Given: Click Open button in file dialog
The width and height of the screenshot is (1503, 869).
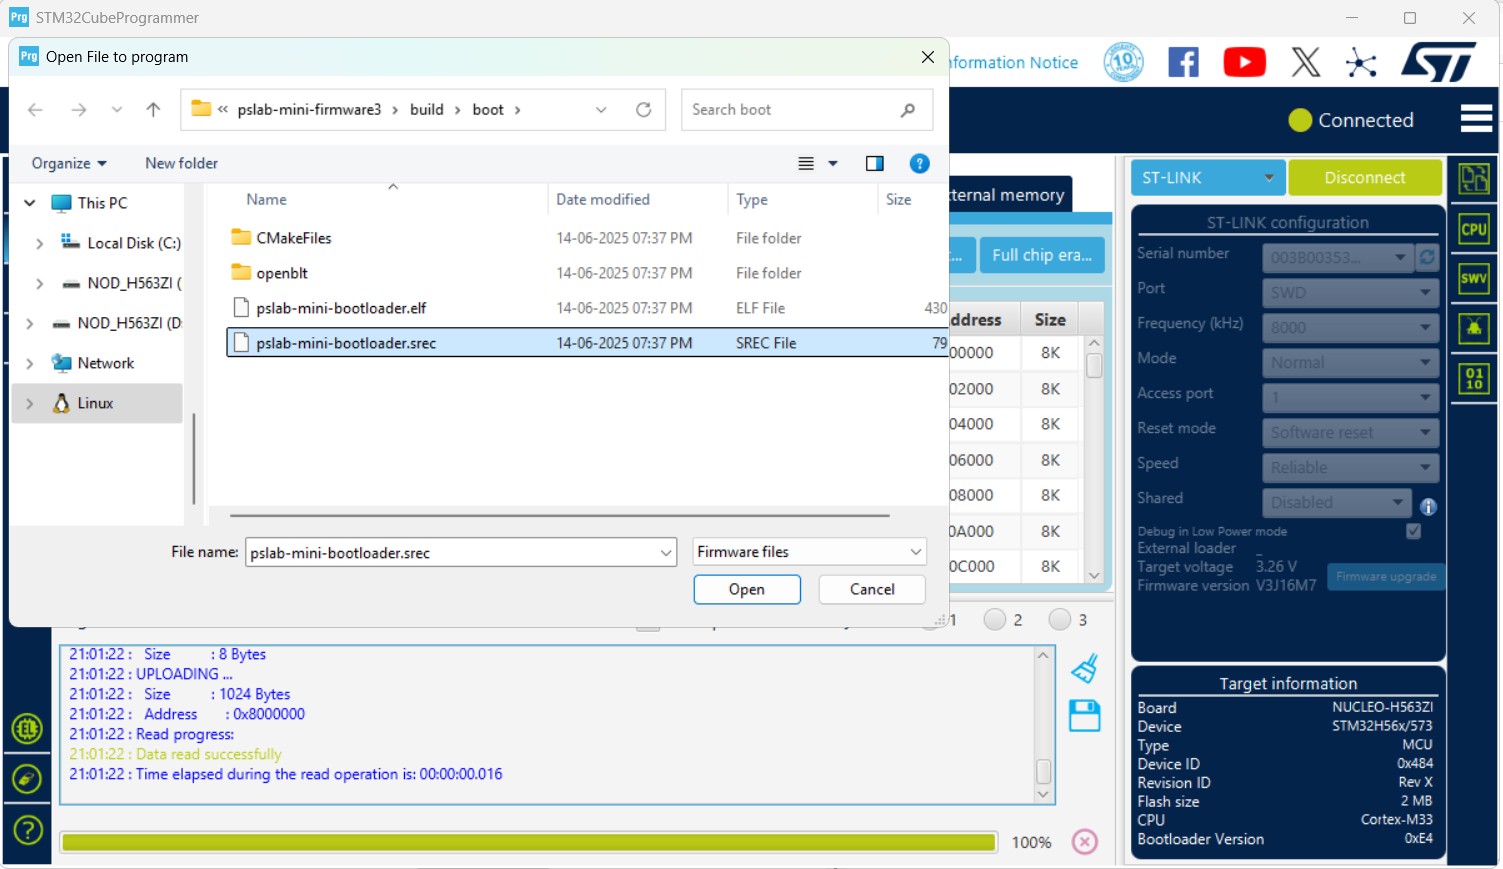Looking at the screenshot, I should click(747, 589).
